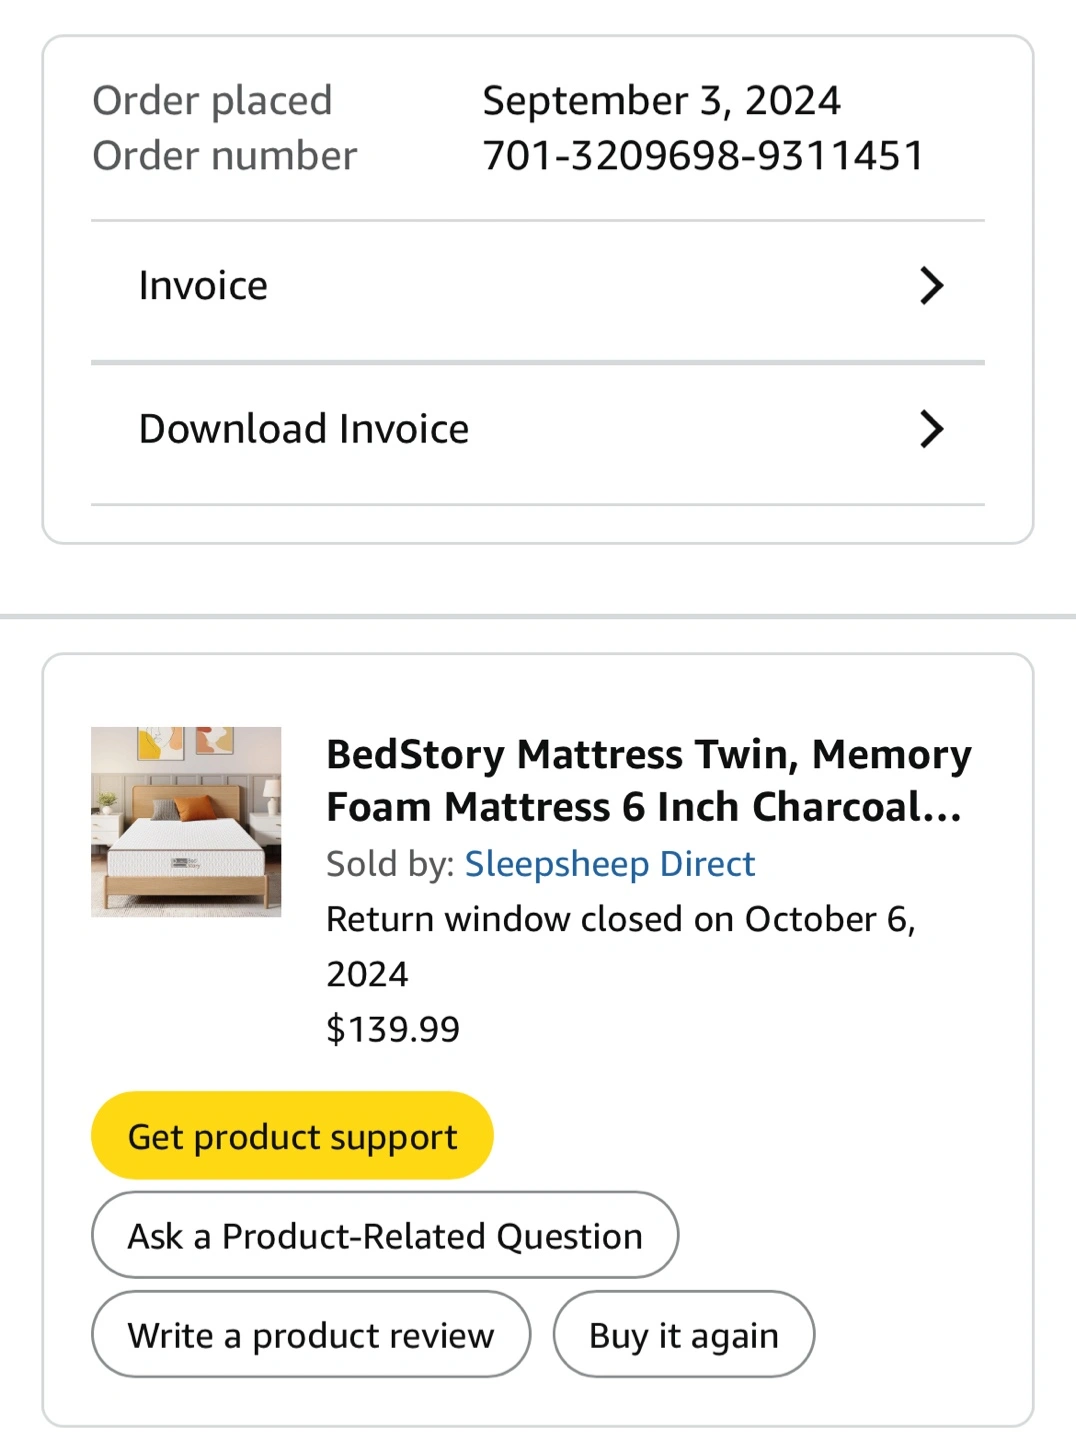The width and height of the screenshot is (1076, 1440).
Task: Tap the chevron next to Download Invoice
Action: [931, 429]
